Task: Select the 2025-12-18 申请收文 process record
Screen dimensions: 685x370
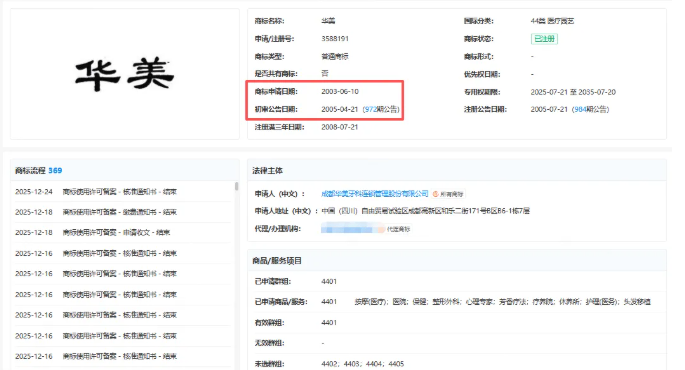Action: click(x=122, y=232)
